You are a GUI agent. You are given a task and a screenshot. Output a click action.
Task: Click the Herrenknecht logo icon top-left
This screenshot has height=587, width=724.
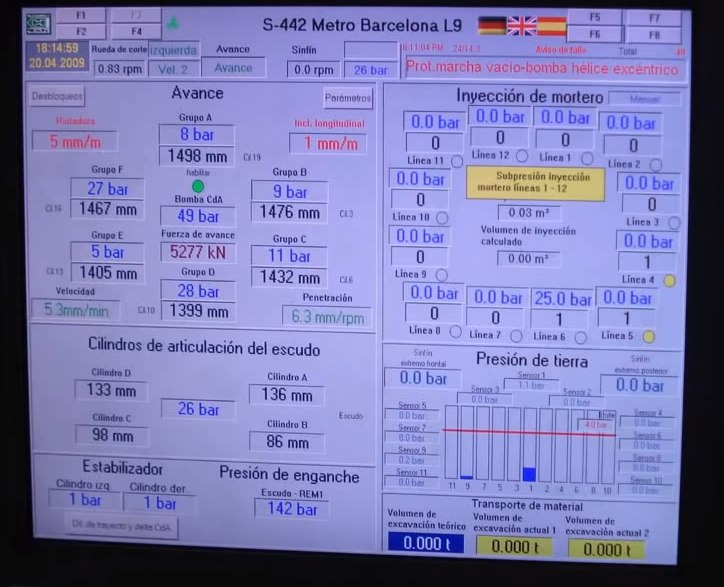click(x=38, y=24)
